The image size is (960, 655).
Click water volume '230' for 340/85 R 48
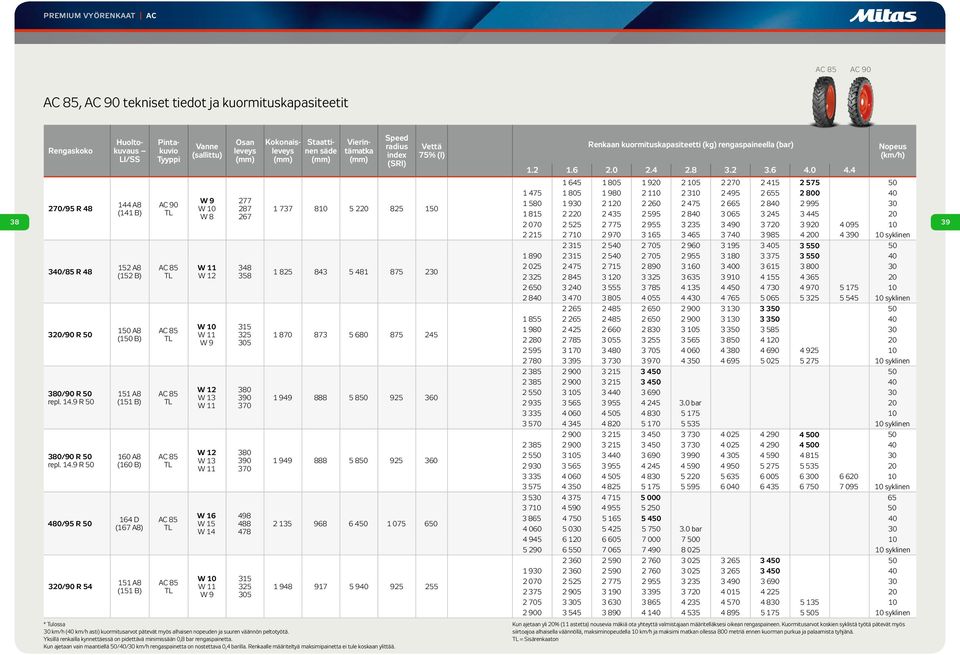pos(432,272)
